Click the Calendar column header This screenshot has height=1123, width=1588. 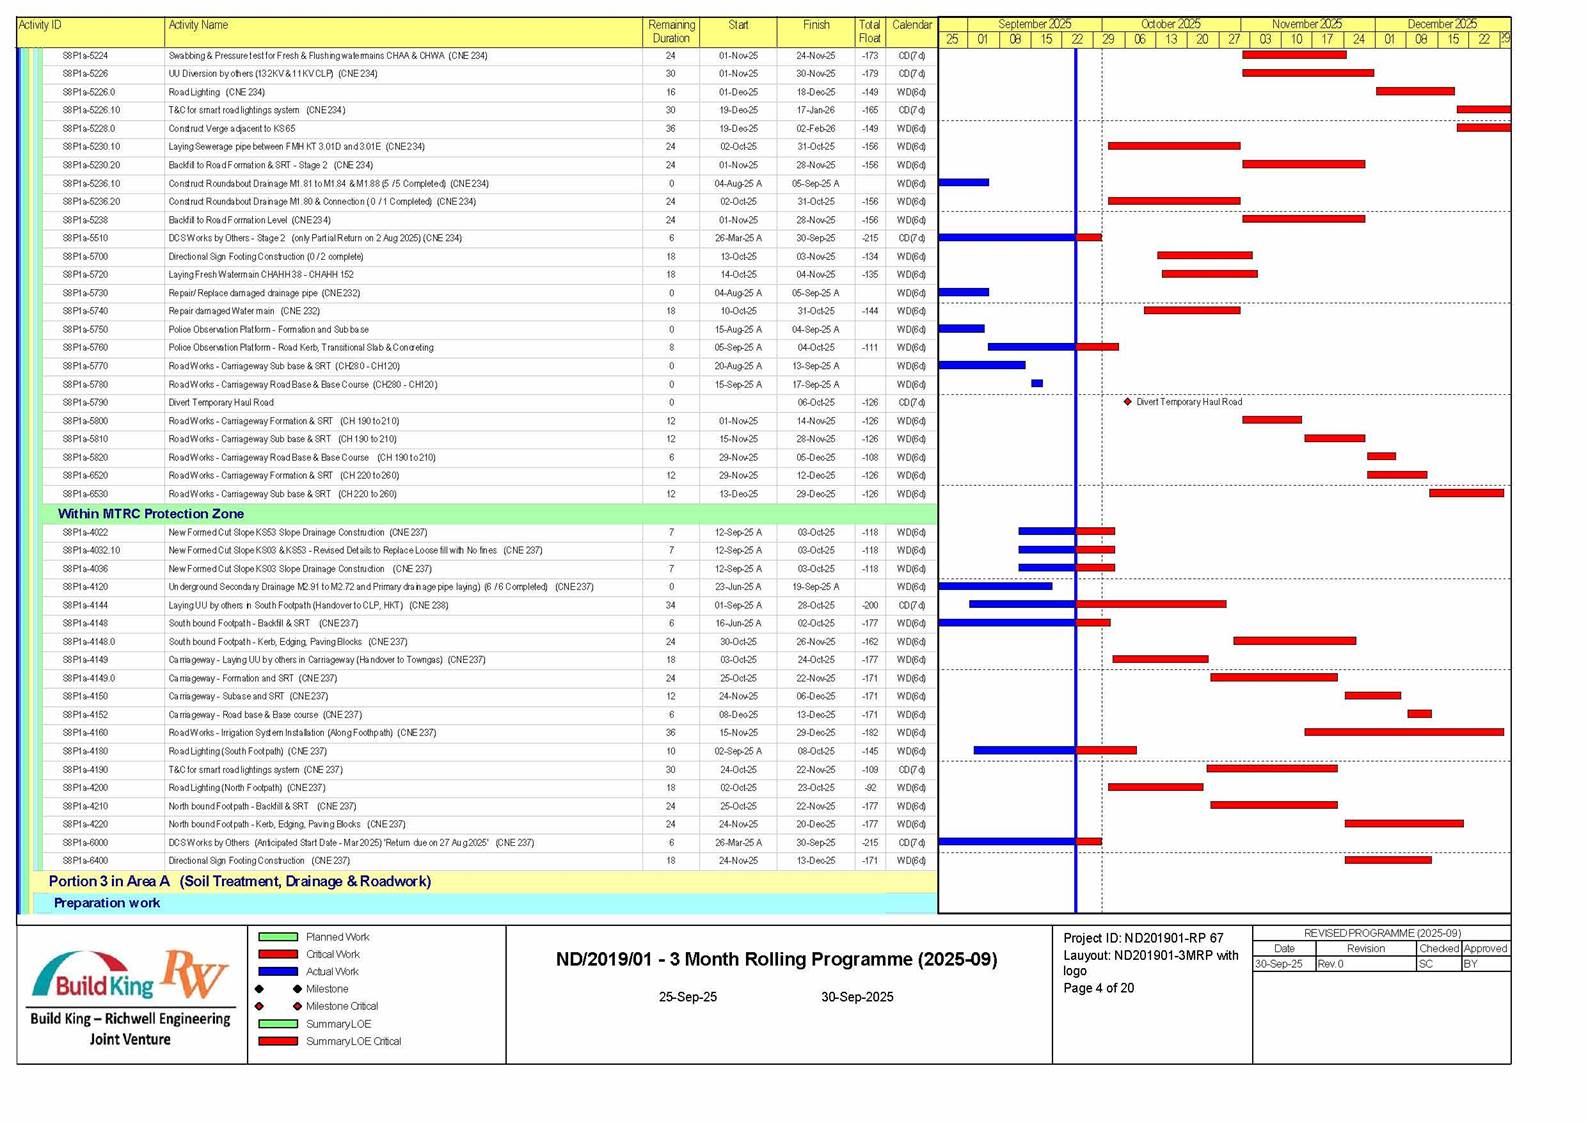coord(911,26)
